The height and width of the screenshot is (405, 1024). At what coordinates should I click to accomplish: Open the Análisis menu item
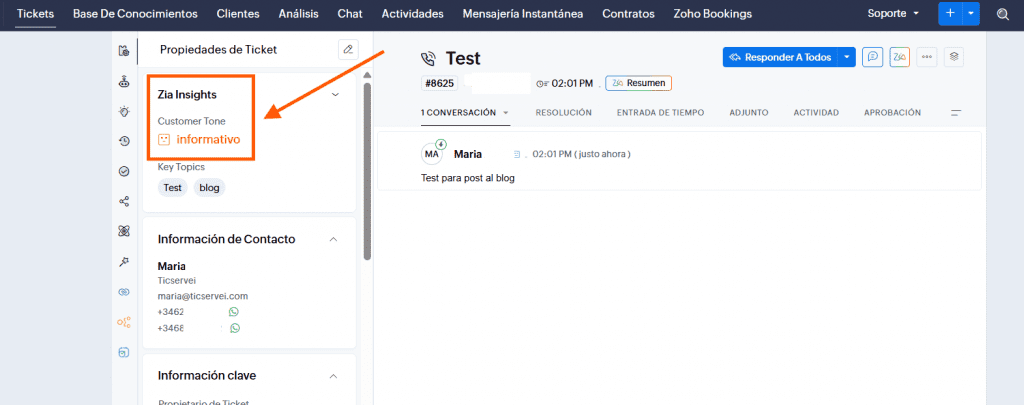[298, 14]
